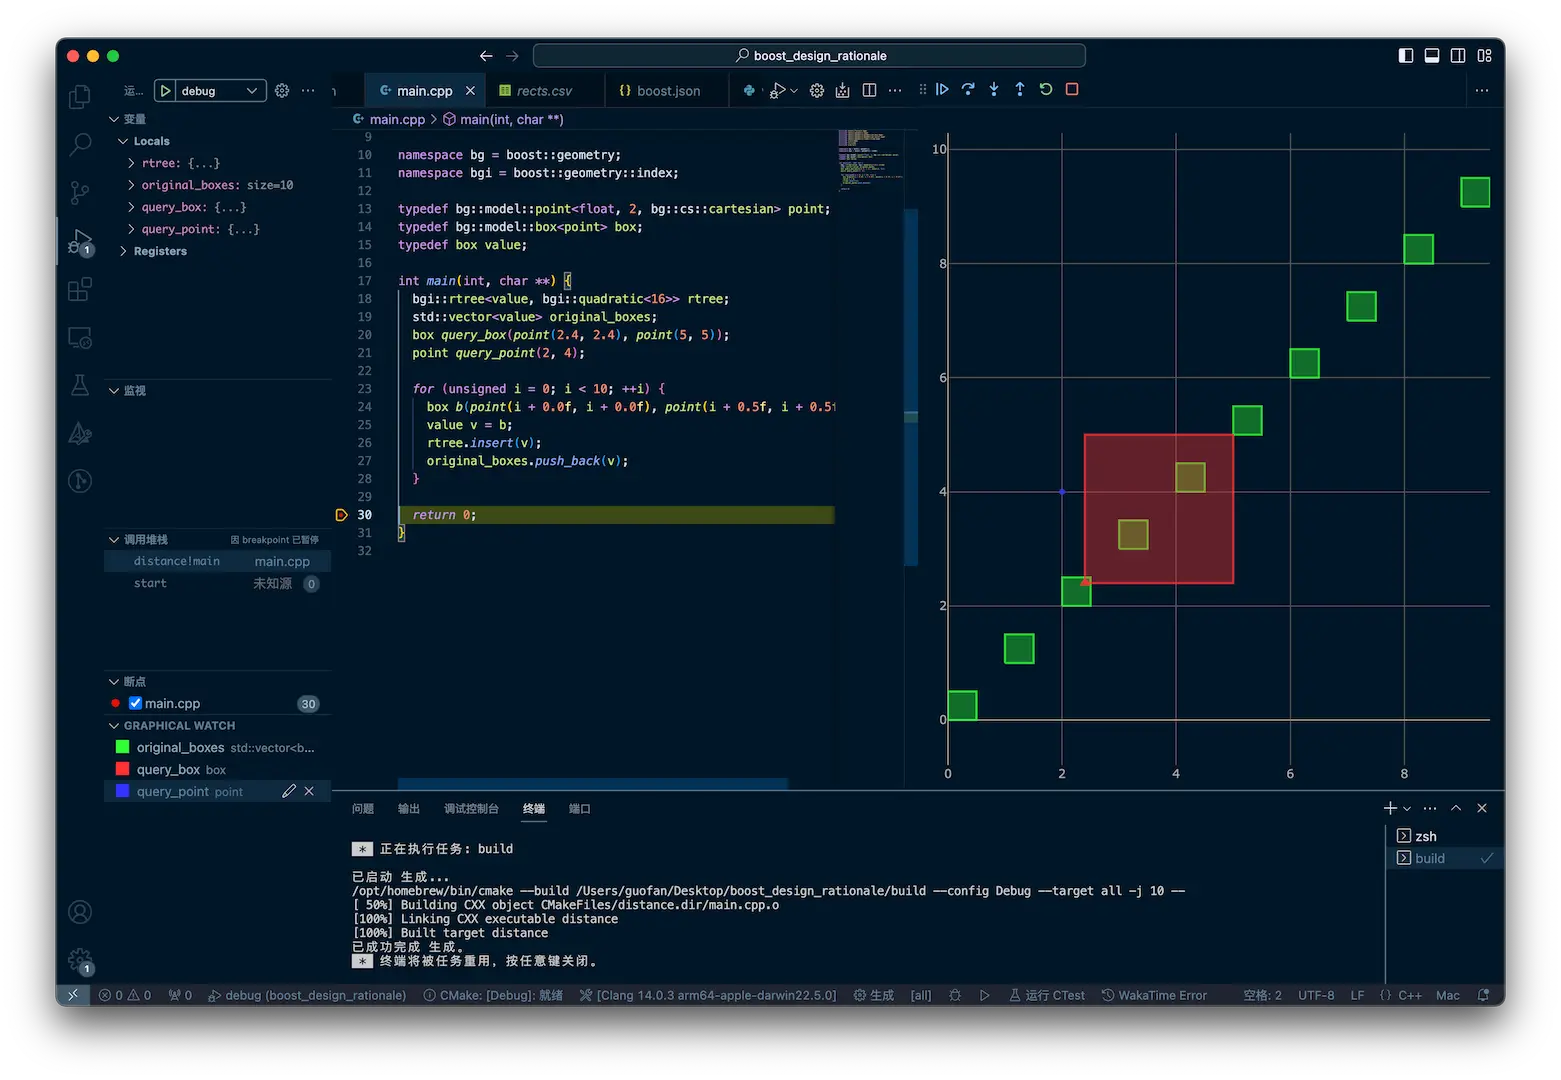The height and width of the screenshot is (1080, 1561).
Task: Start debugging with the green play button
Action: pyautogui.click(x=166, y=90)
